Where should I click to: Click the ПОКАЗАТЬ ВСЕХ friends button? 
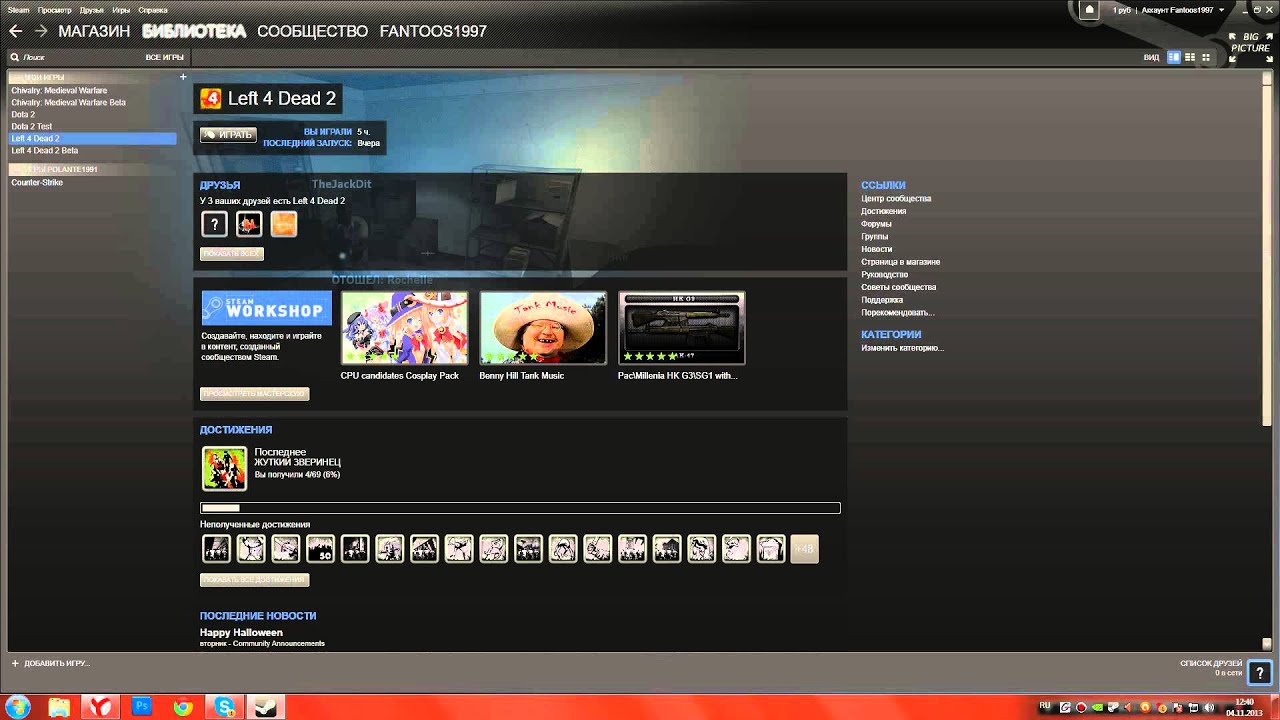231,253
